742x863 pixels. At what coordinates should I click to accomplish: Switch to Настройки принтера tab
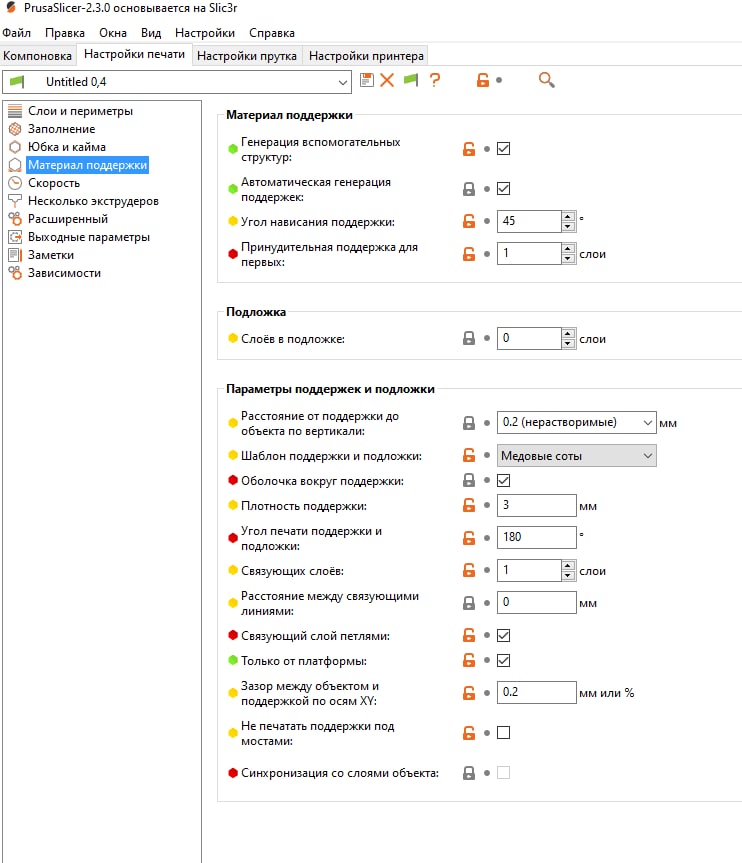[366, 56]
